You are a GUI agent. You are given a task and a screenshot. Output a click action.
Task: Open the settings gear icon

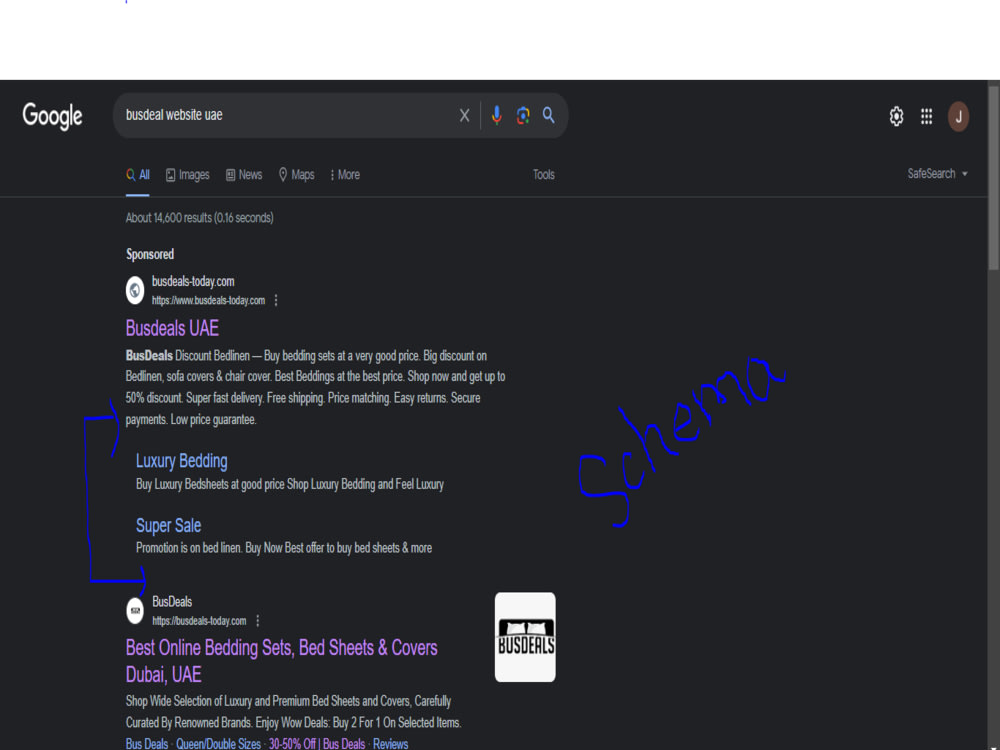click(x=896, y=117)
